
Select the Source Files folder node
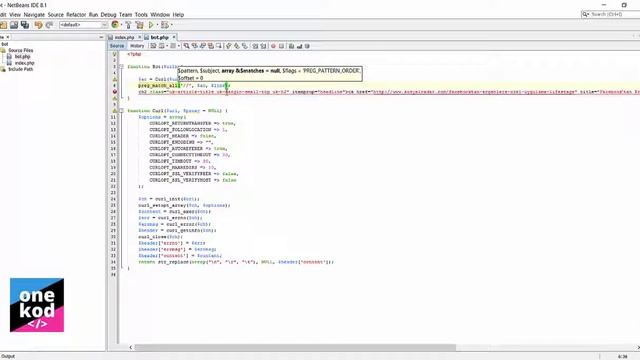(x=20, y=50)
